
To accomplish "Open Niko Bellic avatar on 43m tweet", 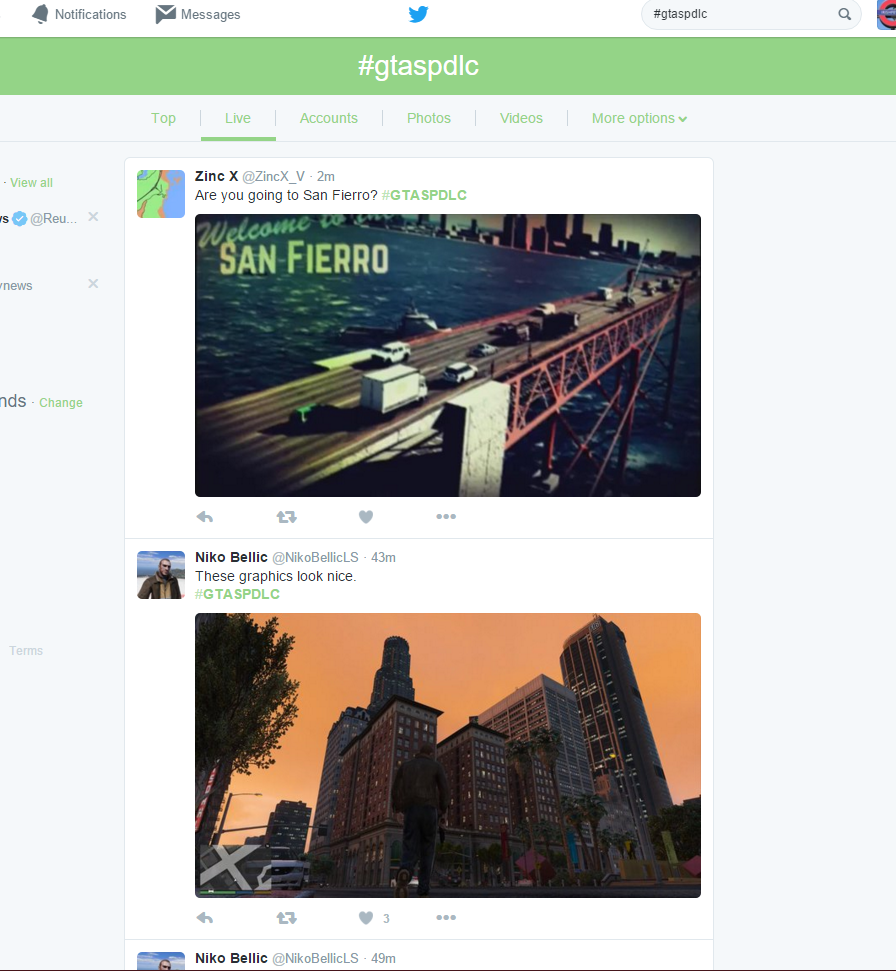I will [161, 575].
